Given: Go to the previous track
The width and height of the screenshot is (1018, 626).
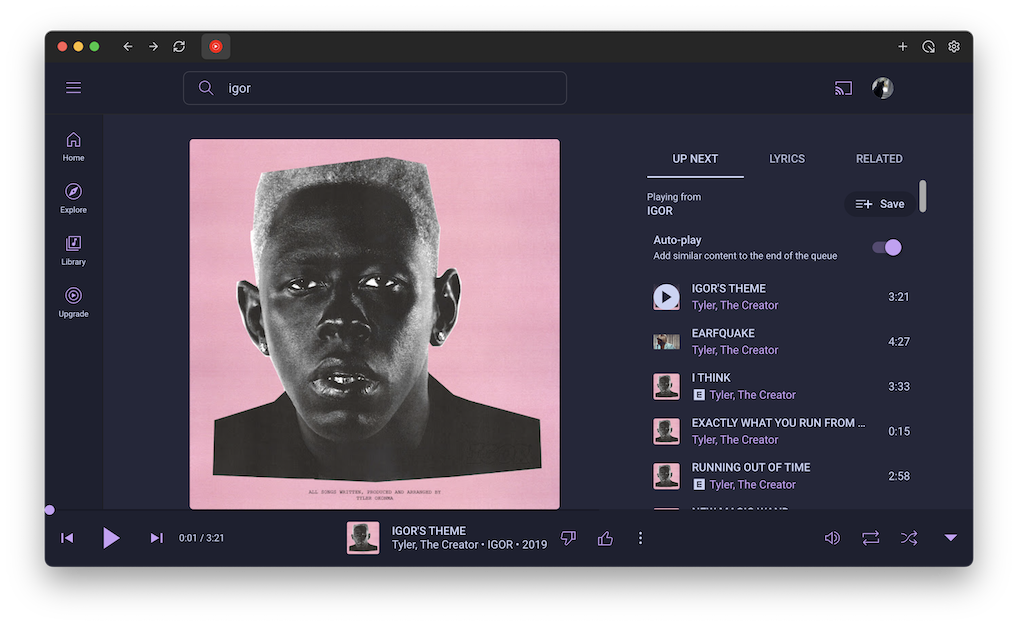Looking at the screenshot, I should (67, 538).
